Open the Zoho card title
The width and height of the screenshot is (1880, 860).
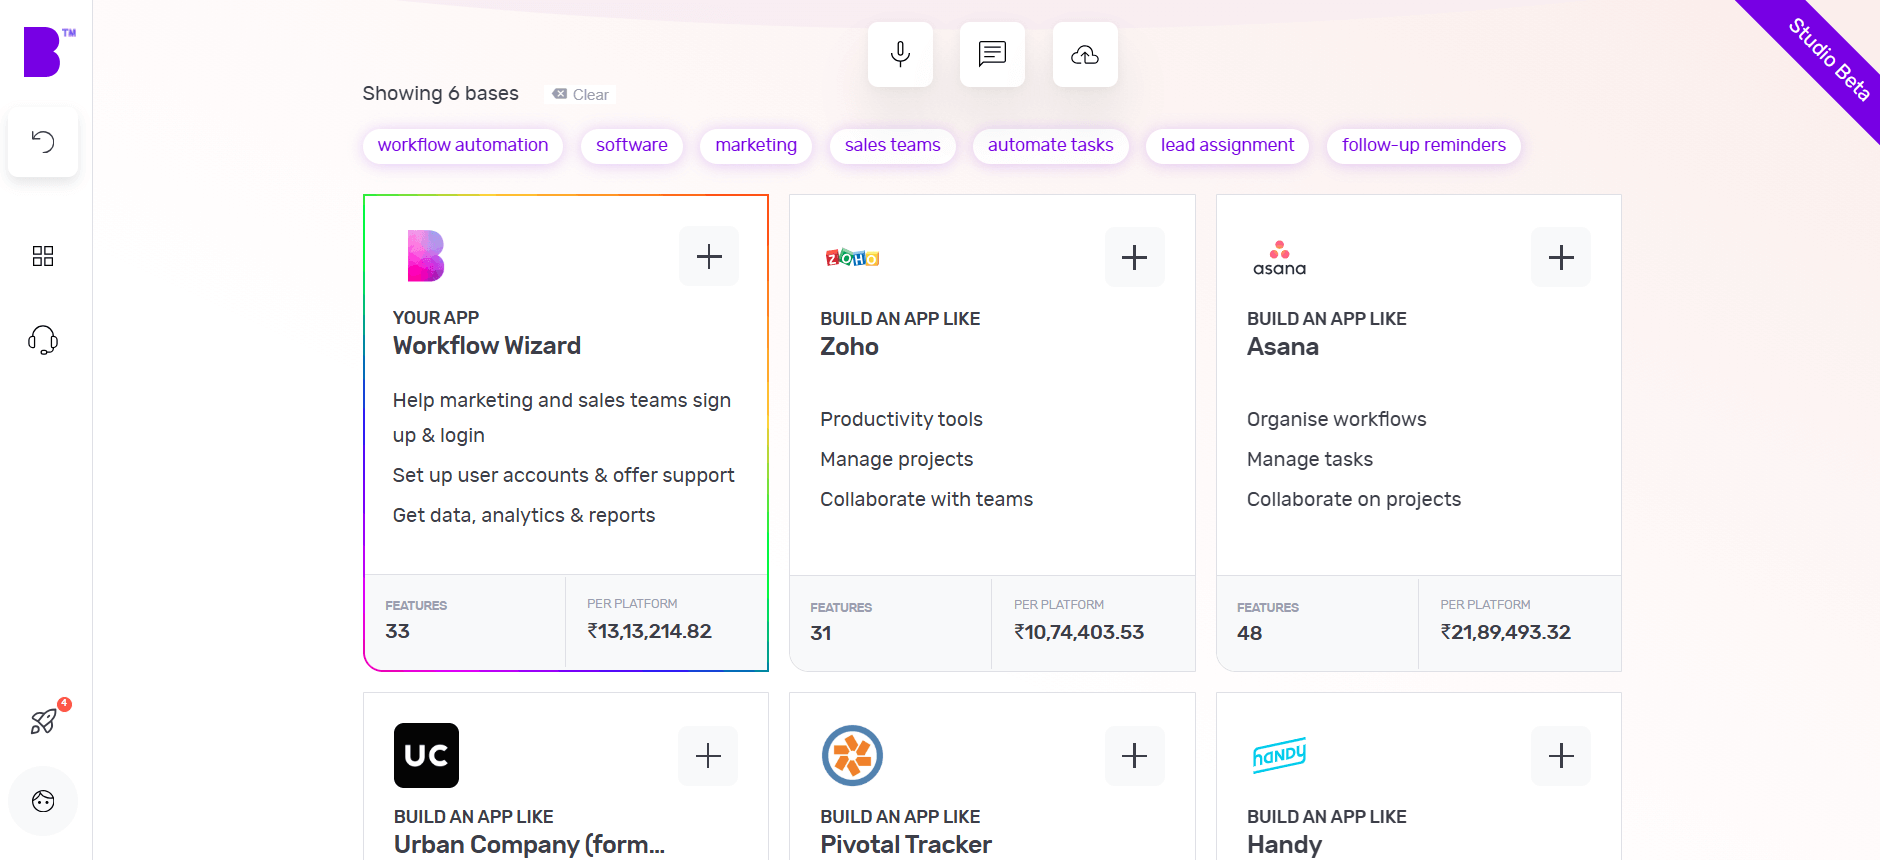pos(849,347)
